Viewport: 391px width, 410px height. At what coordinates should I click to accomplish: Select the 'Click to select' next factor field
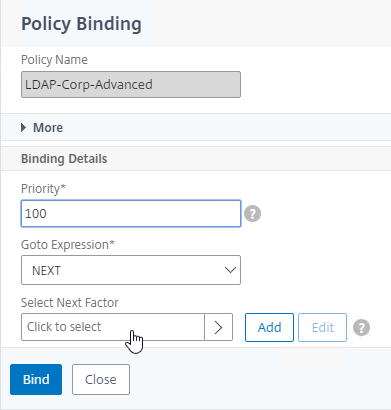click(x=113, y=327)
